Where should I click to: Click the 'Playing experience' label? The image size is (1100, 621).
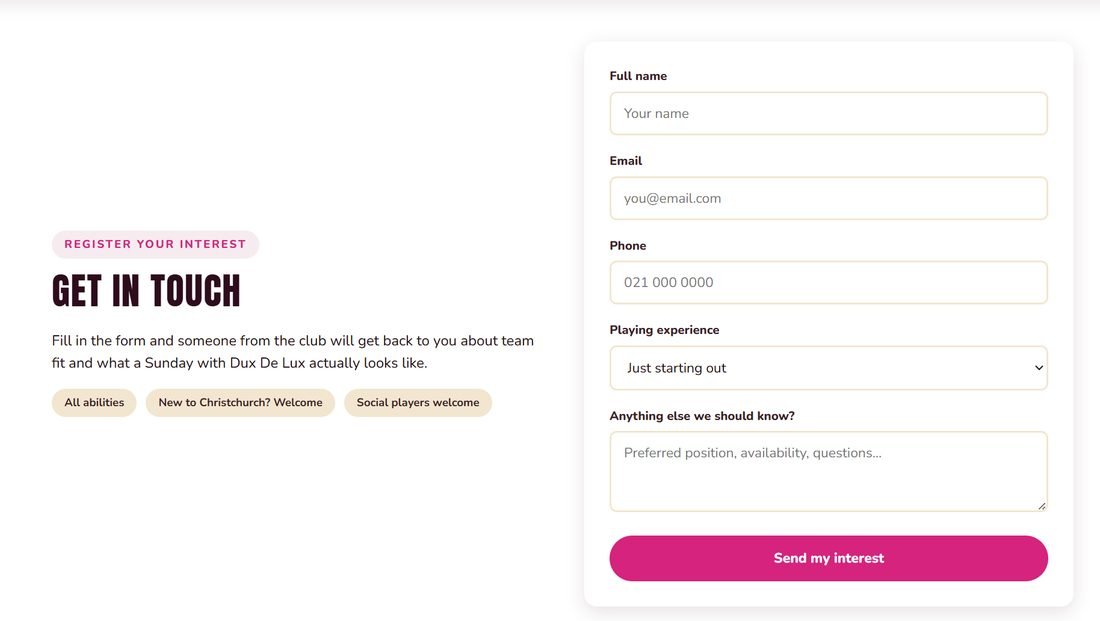[x=664, y=330]
